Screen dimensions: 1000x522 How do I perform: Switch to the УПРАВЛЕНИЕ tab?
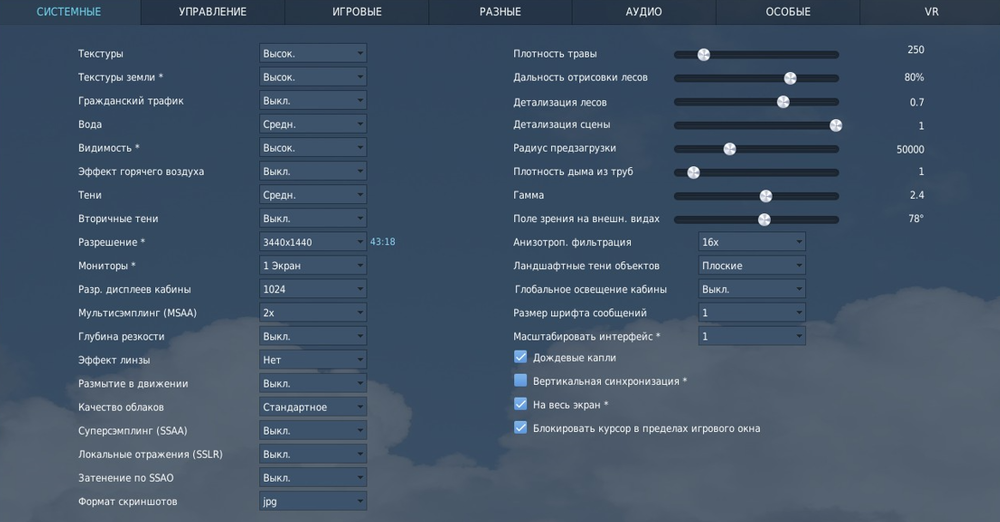[x=212, y=12]
